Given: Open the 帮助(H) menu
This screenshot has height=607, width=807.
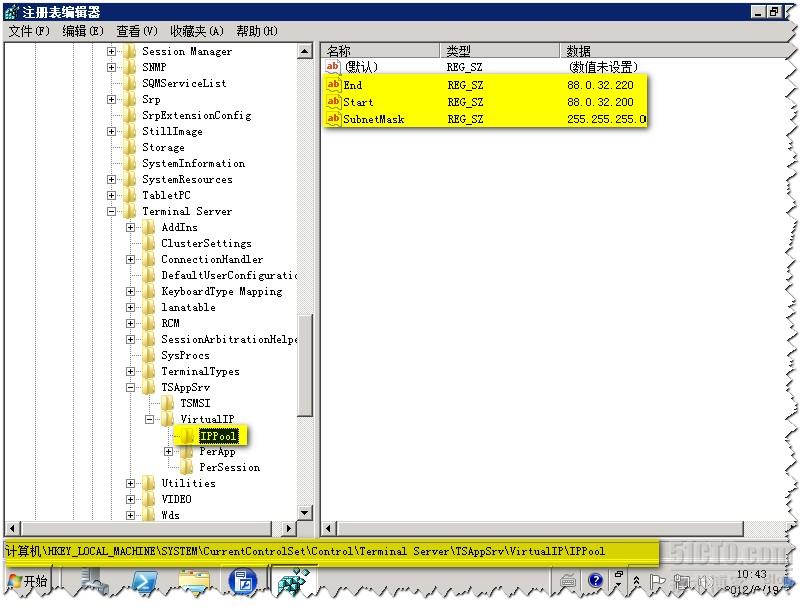Looking at the screenshot, I should tap(257, 31).
